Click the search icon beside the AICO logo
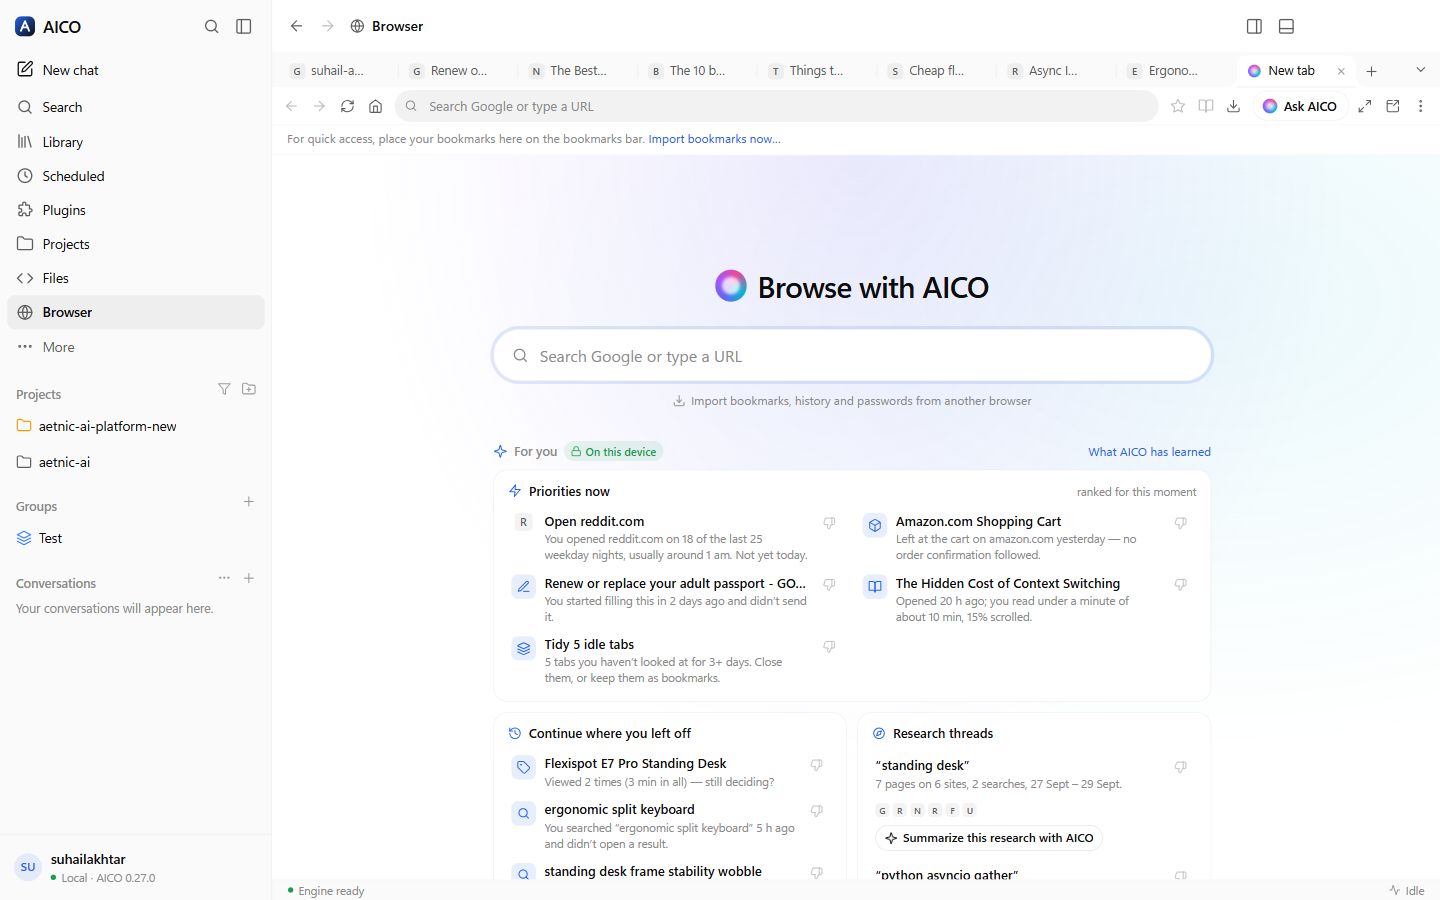Screen dimensions: 1440x900 [211, 26]
